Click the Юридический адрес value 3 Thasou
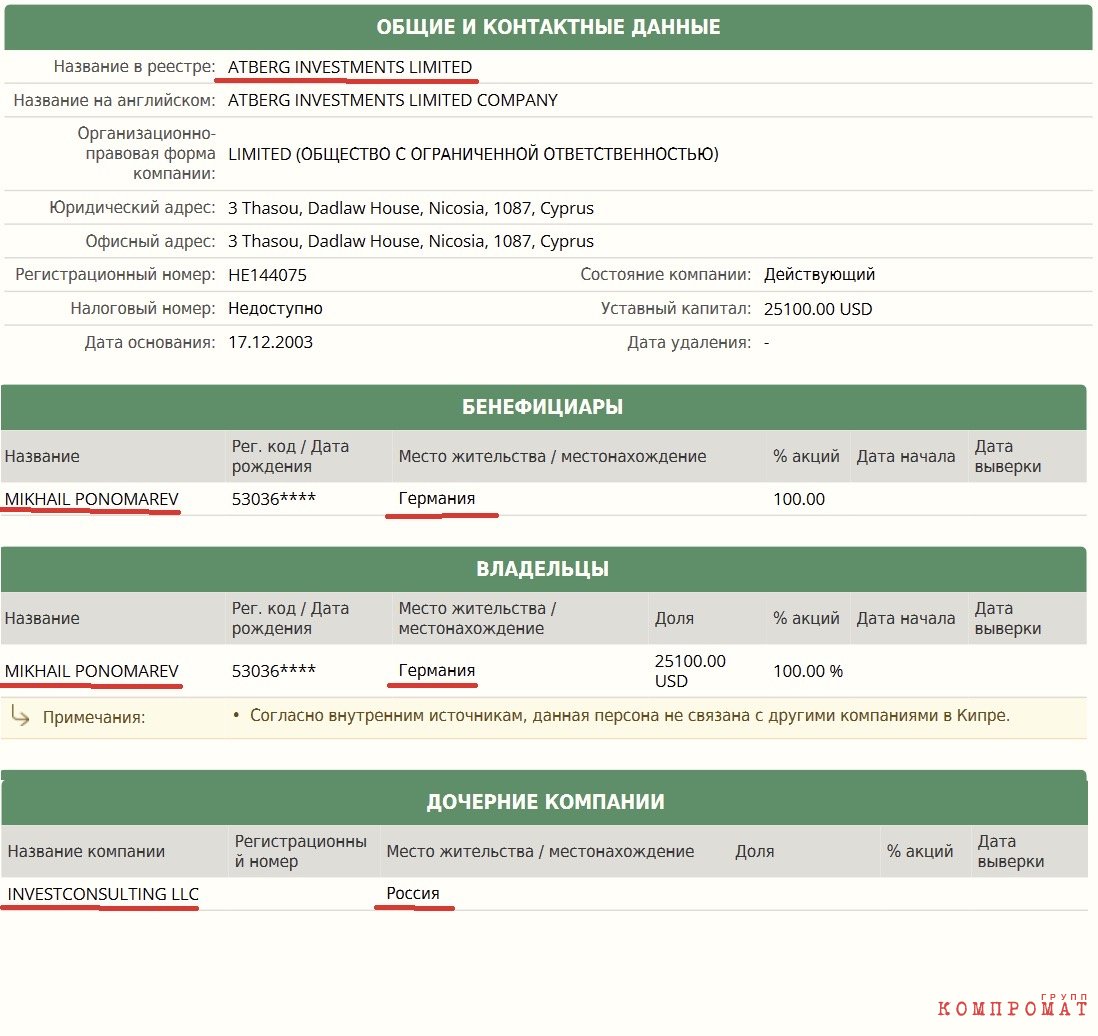 coord(410,208)
